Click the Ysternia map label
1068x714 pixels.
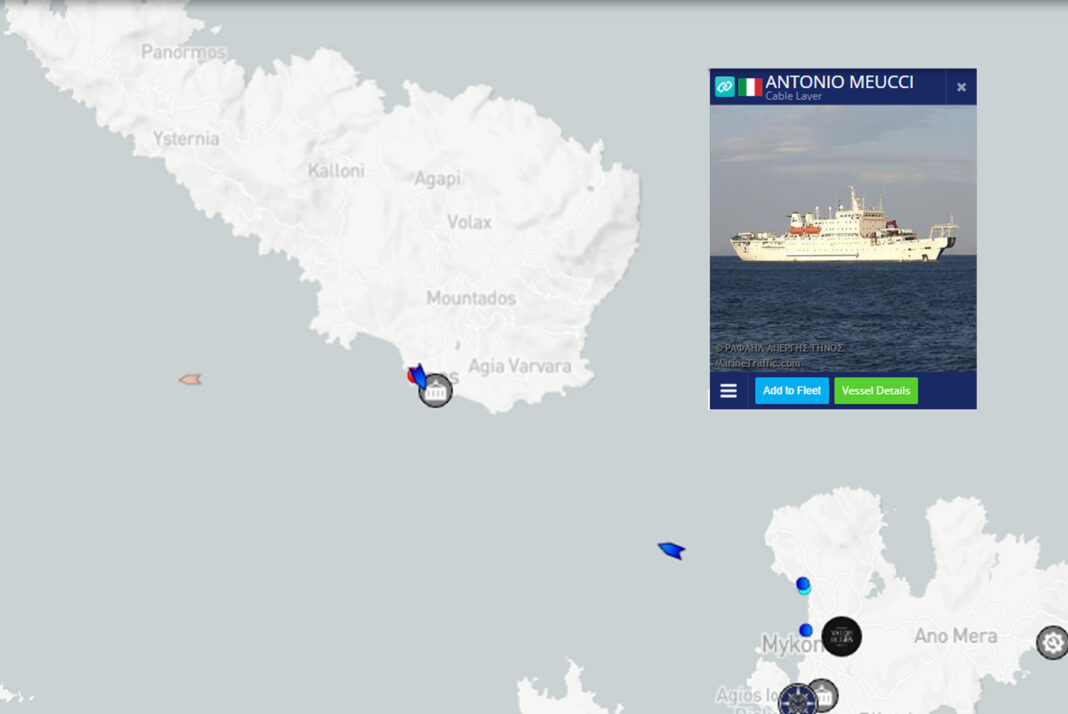pyautogui.click(x=186, y=139)
